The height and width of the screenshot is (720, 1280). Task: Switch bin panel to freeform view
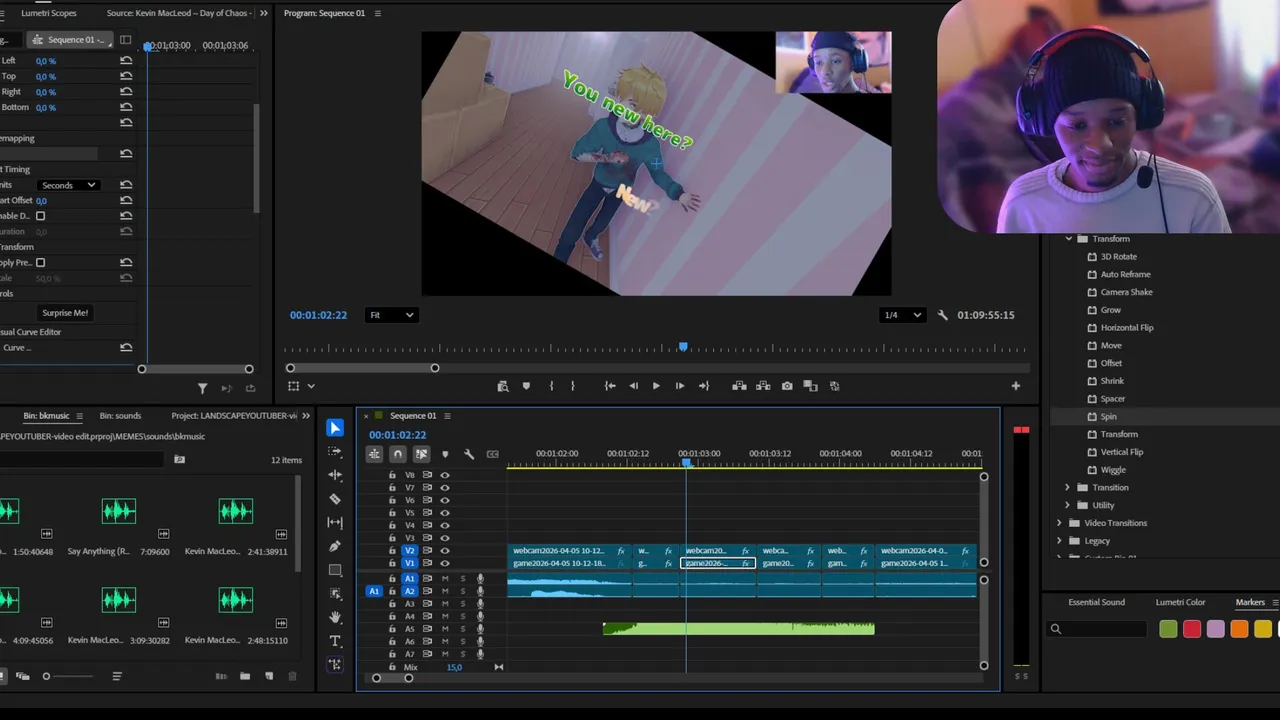22,676
